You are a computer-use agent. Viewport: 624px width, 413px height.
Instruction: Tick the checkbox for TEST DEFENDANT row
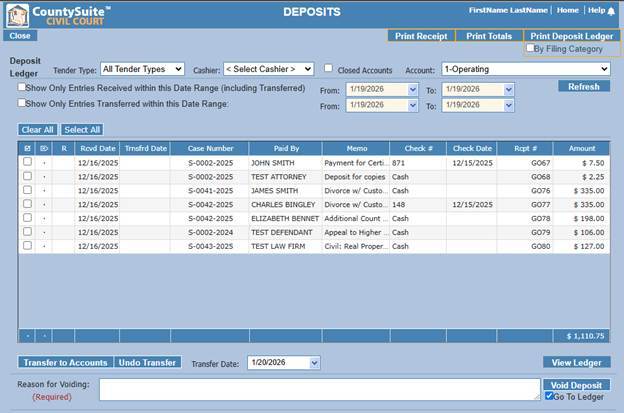pyautogui.click(x=27, y=231)
